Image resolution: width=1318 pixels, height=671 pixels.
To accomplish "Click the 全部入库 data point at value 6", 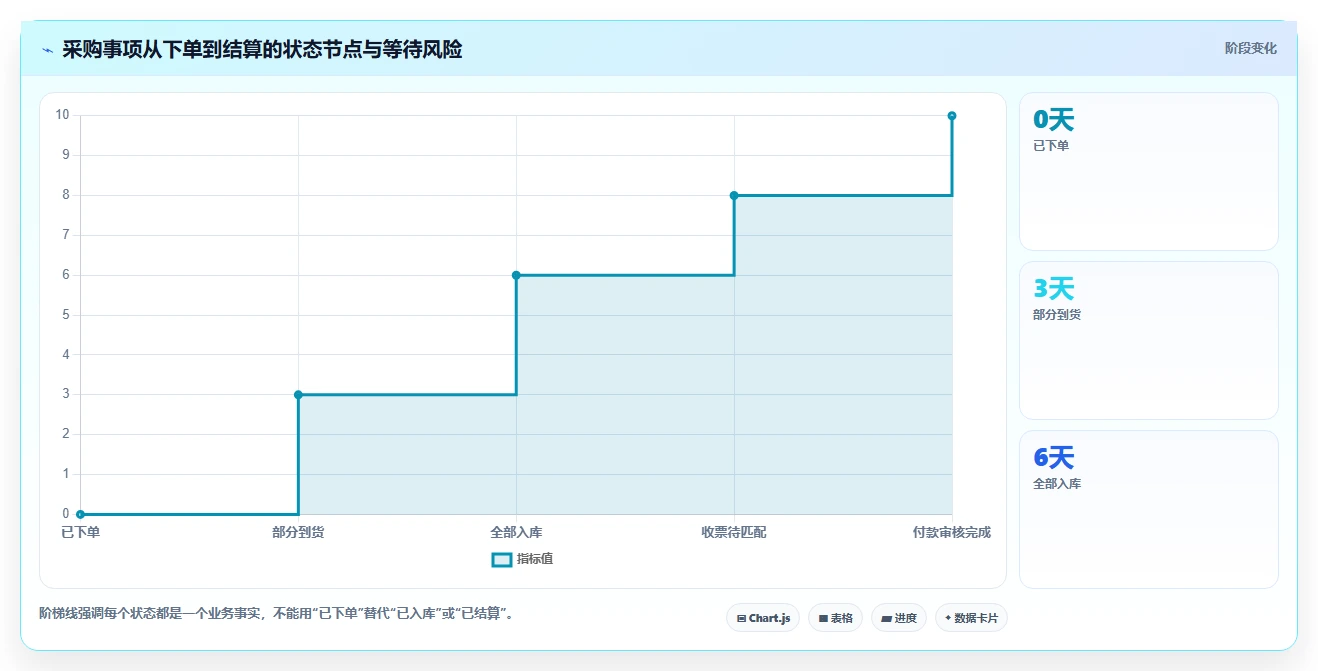I will (516, 275).
